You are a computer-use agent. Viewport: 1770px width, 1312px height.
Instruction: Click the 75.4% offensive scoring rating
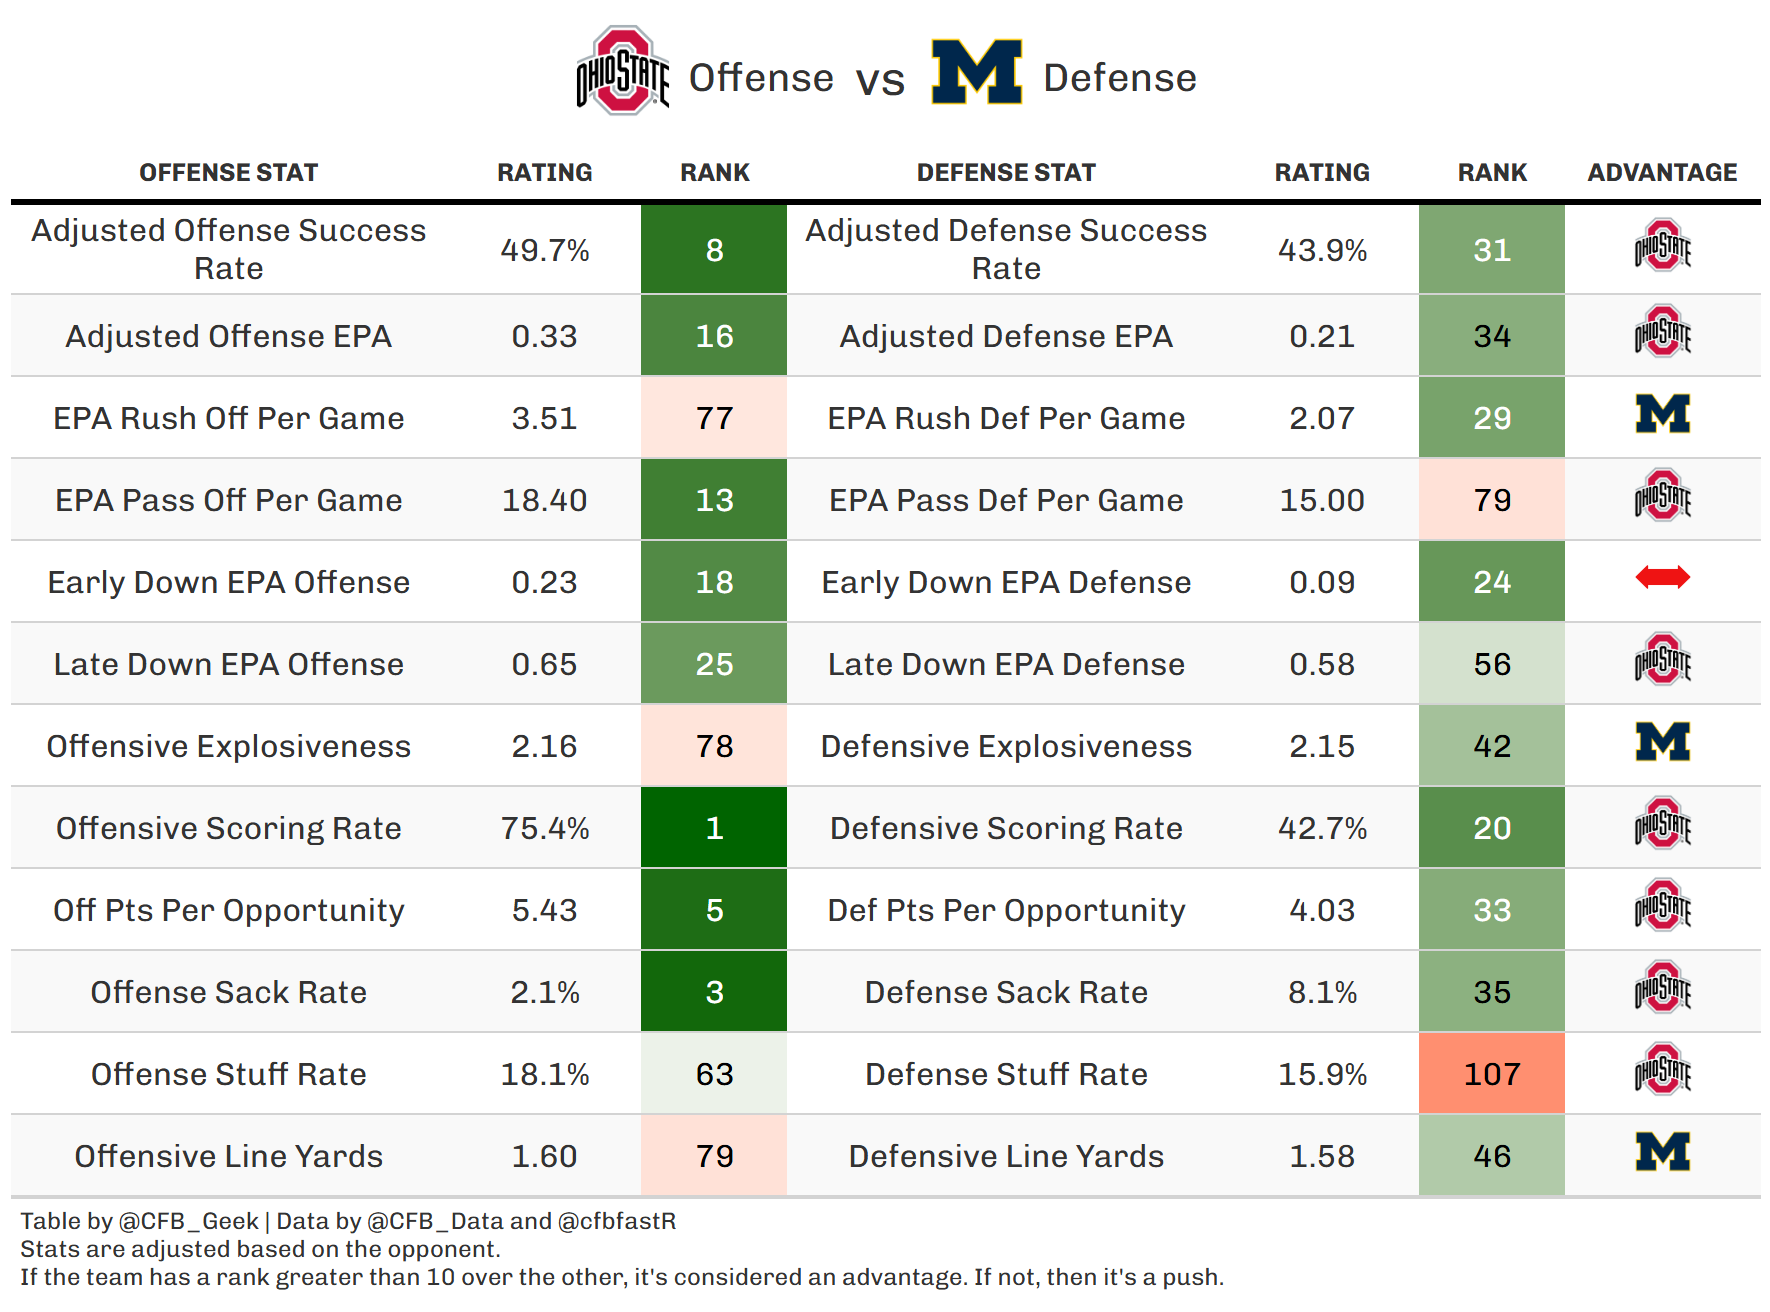[x=545, y=828]
